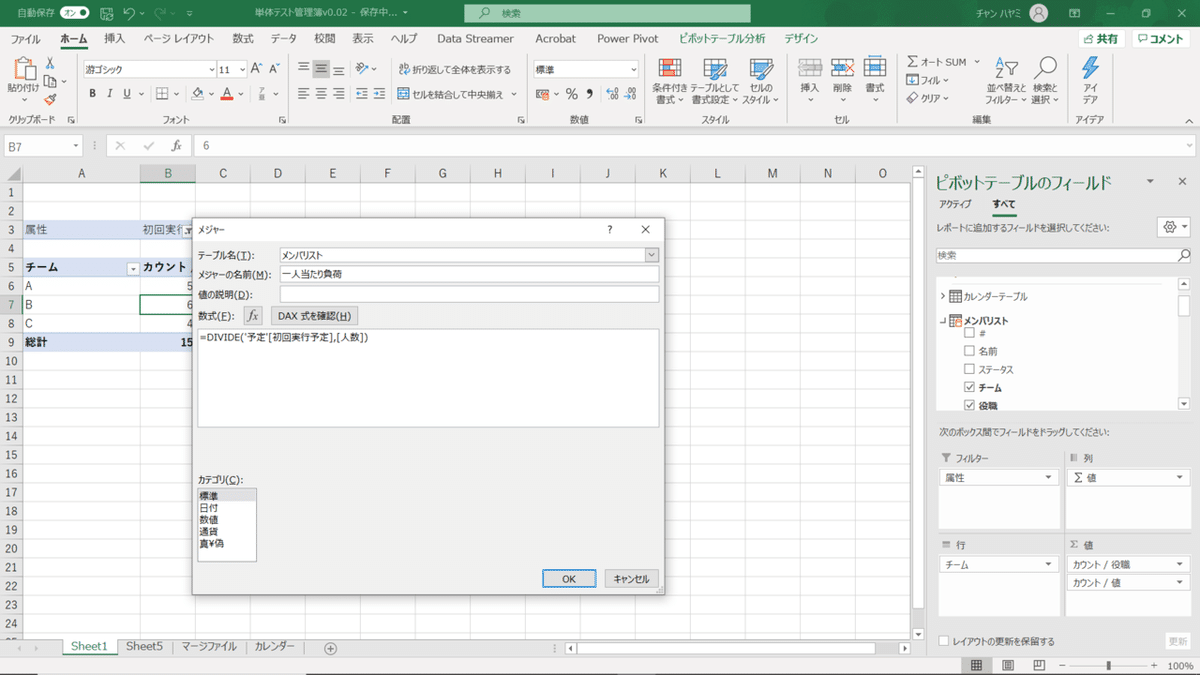Image resolution: width=1200 pixels, height=675 pixels.
Task: Click the Cut scissors icon
Action: click(49, 63)
